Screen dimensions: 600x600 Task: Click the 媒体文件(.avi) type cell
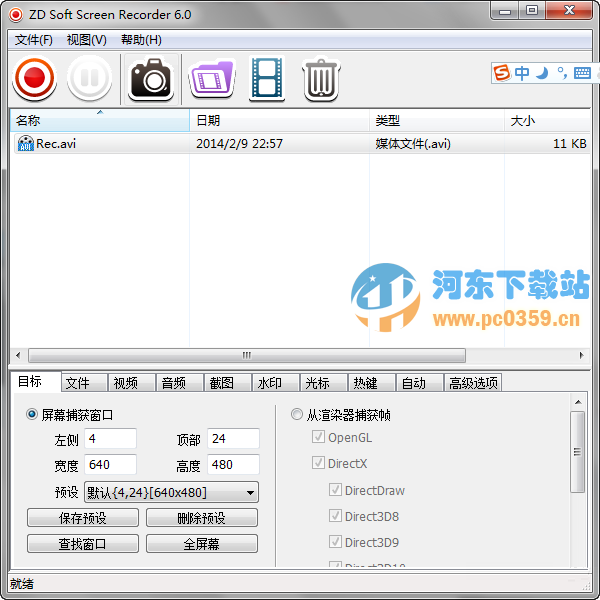point(413,144)
